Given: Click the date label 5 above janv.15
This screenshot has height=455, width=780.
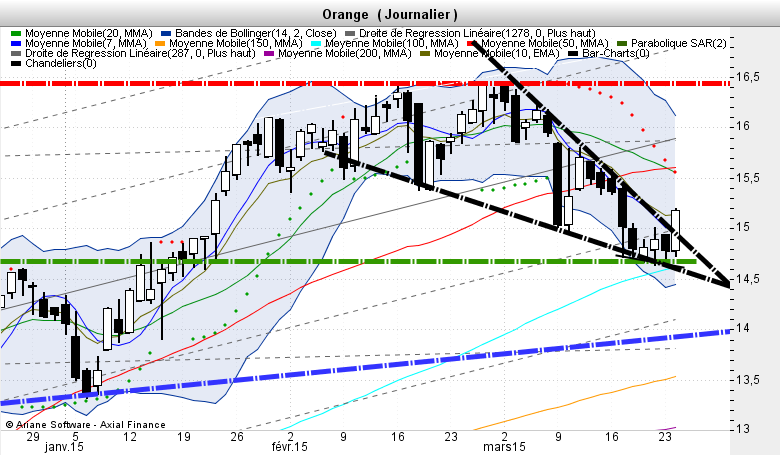Looking at the screenshot, I should click(75, 437).
